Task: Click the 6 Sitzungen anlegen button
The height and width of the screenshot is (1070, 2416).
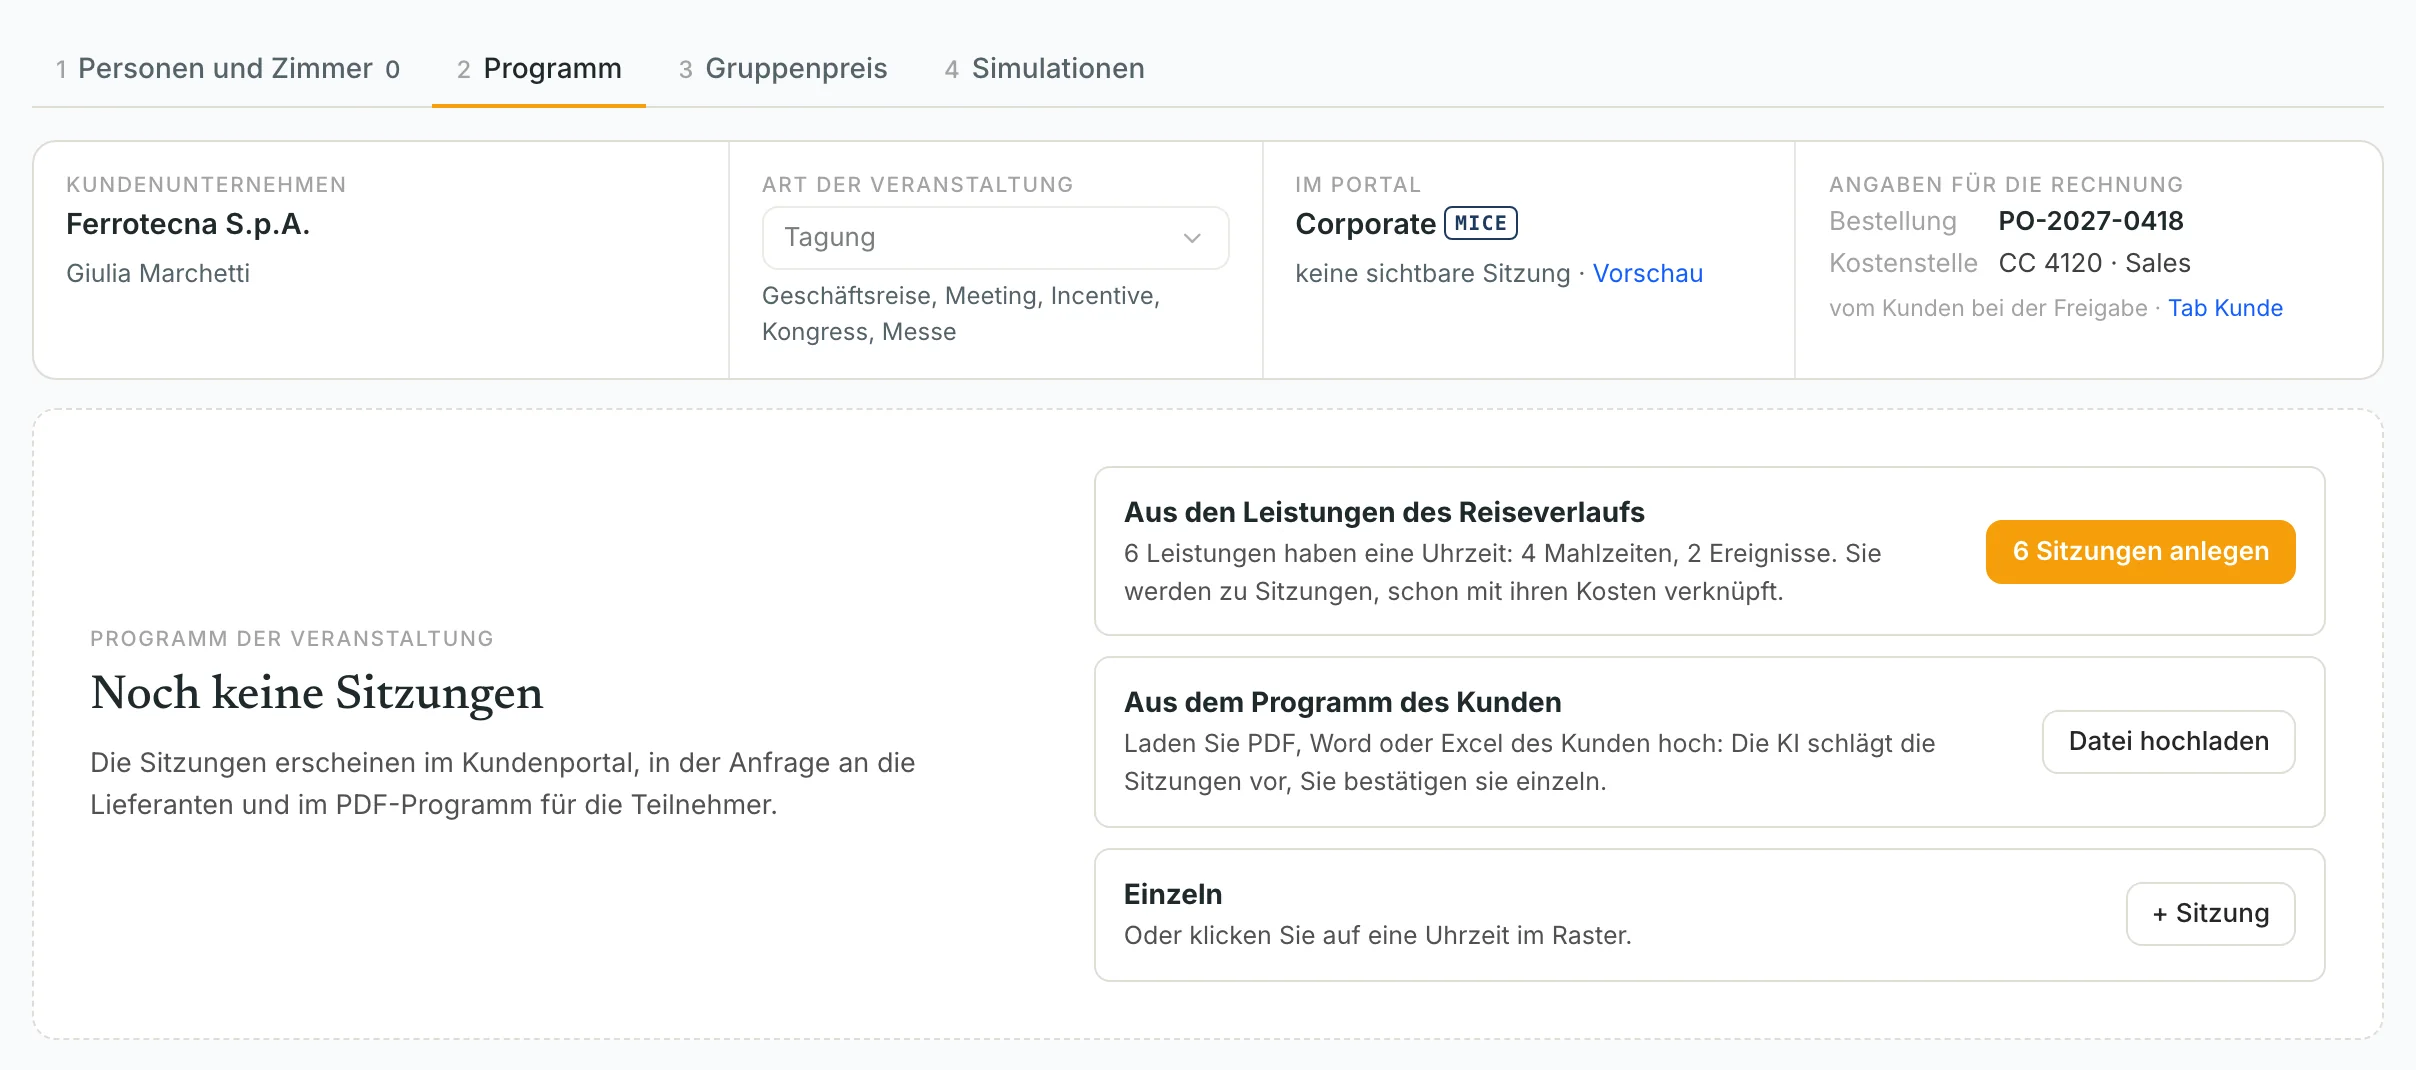Action: click(2140, 551)
